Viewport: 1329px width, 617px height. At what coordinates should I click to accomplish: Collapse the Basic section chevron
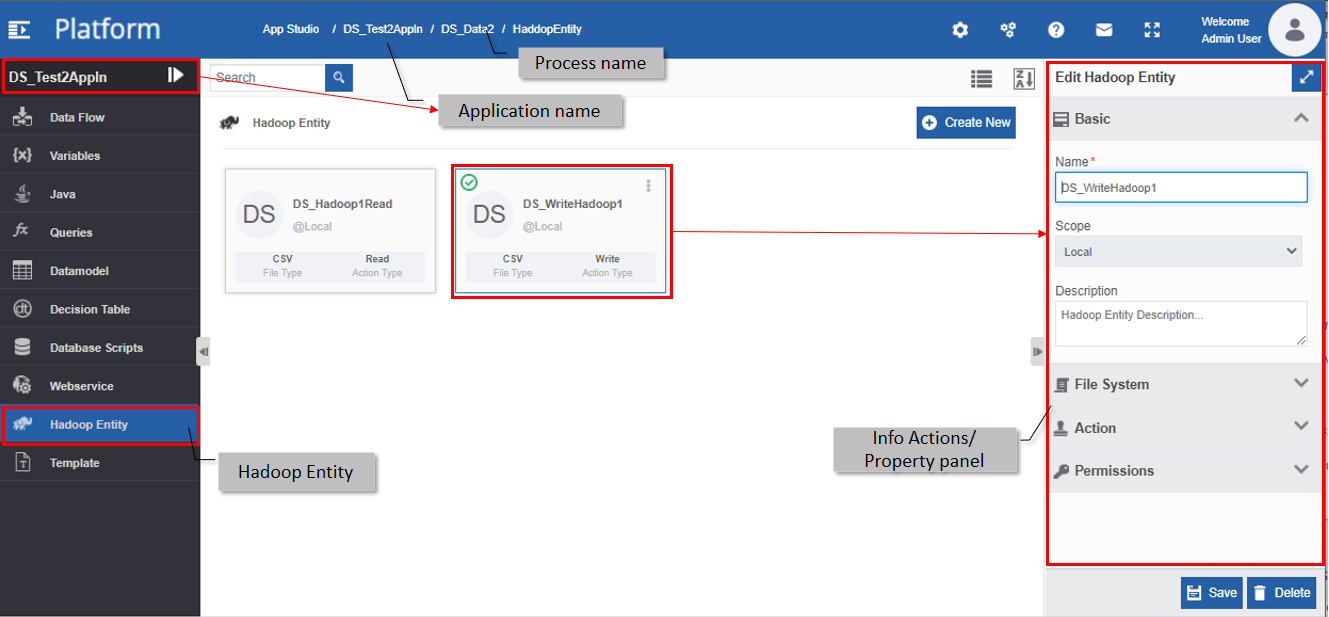[1301, 118]
